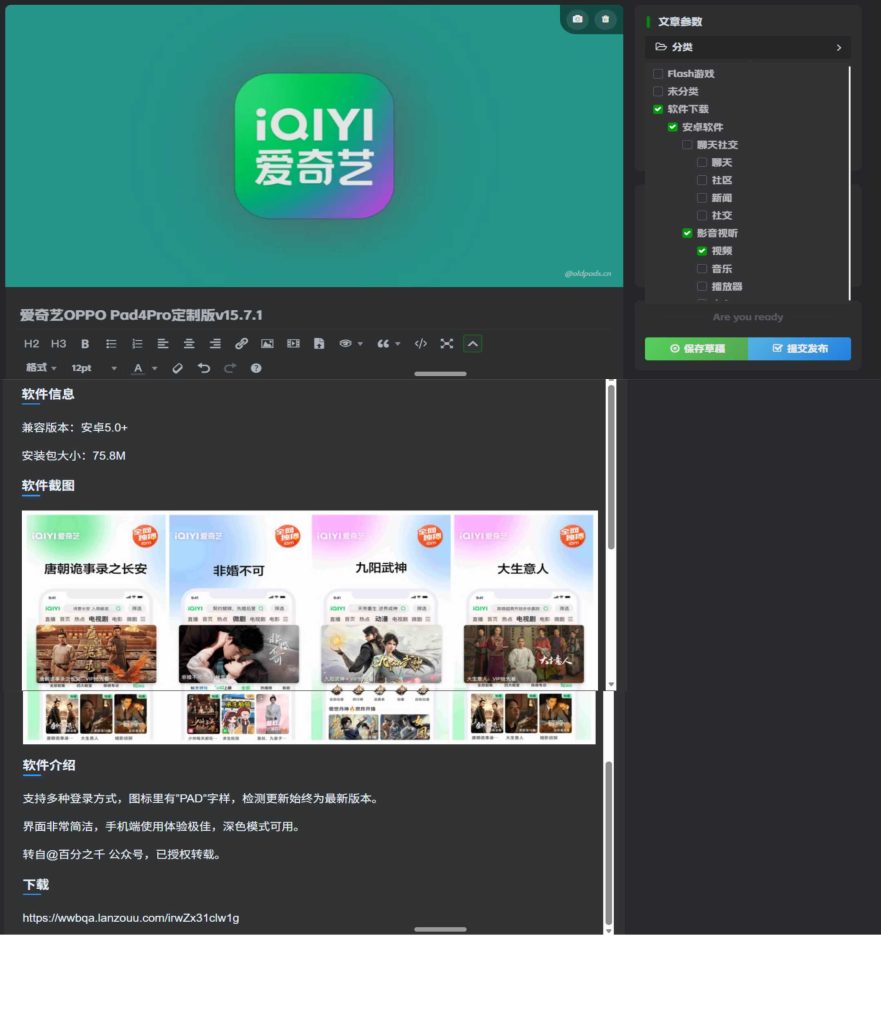Check the 新闻 category

[x=702, y=197]
